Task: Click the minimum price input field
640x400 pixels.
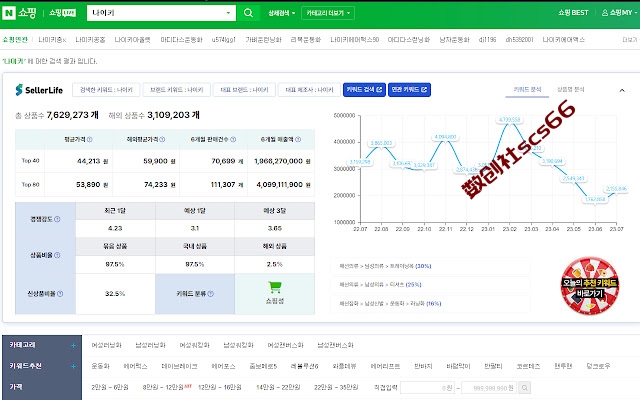Action: coord(428,388)
